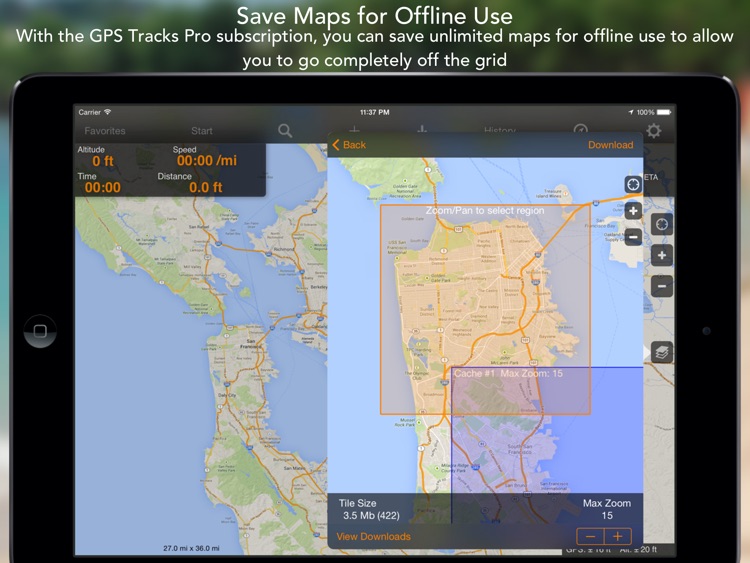Open the map layers icon

point(662,353)
